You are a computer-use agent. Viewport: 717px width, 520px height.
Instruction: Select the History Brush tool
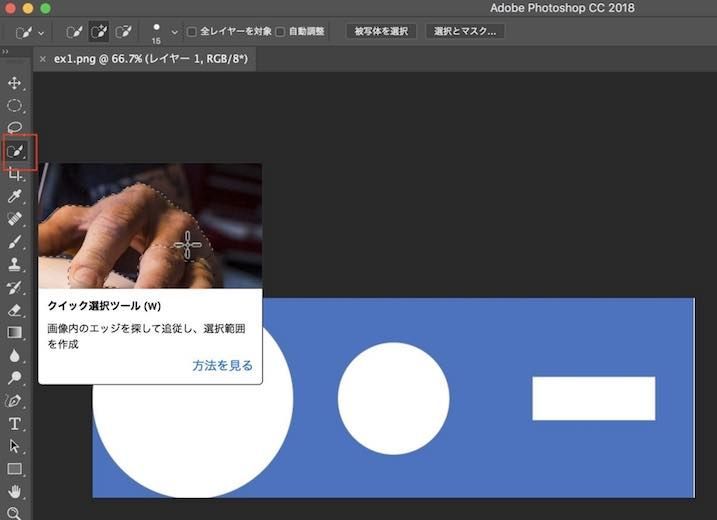14,287
